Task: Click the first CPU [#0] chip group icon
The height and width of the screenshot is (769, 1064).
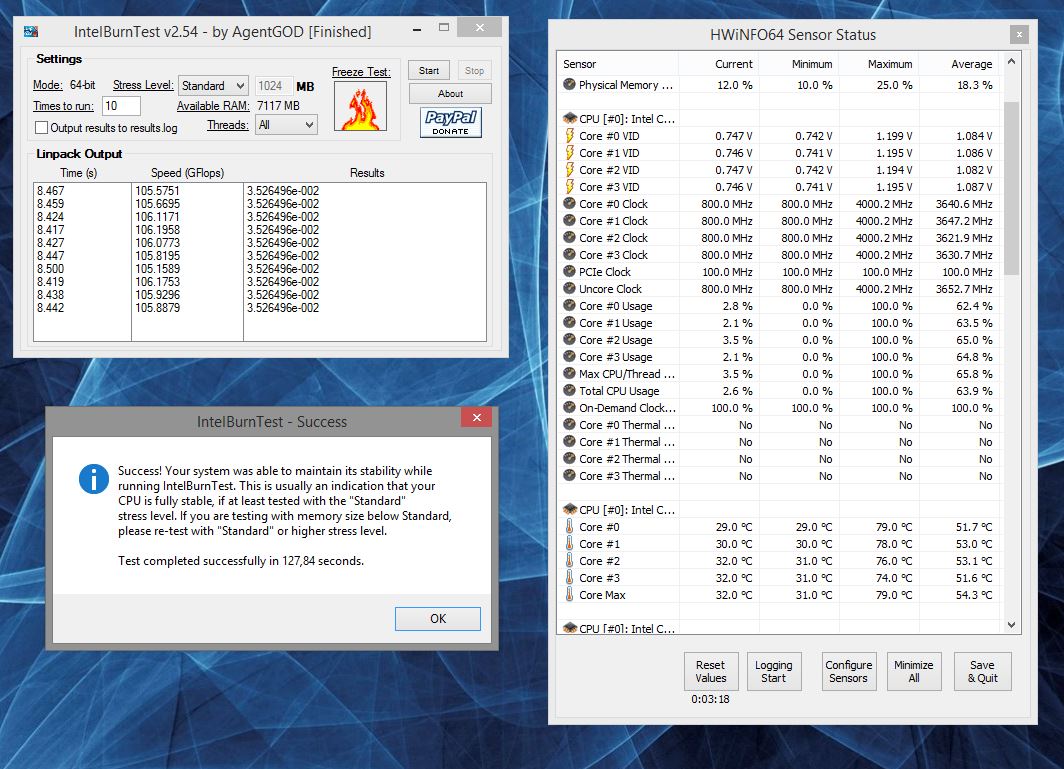Action: pos(569,119)
